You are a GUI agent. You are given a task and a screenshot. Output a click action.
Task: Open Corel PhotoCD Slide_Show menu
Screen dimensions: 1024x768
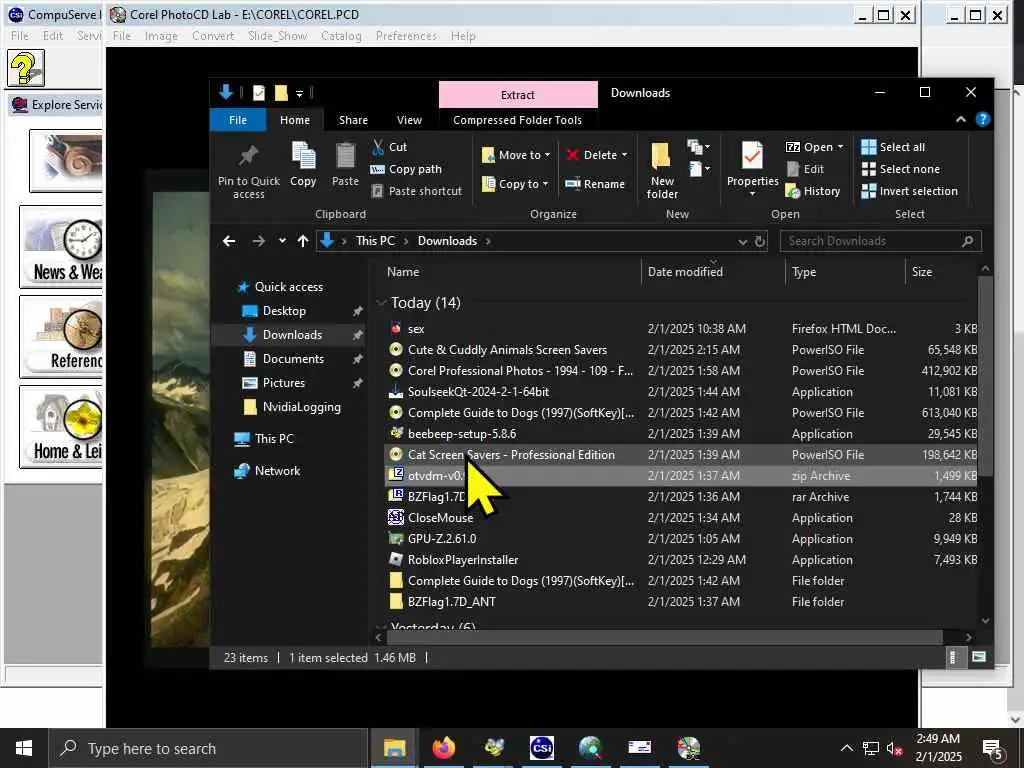point(278,36)
